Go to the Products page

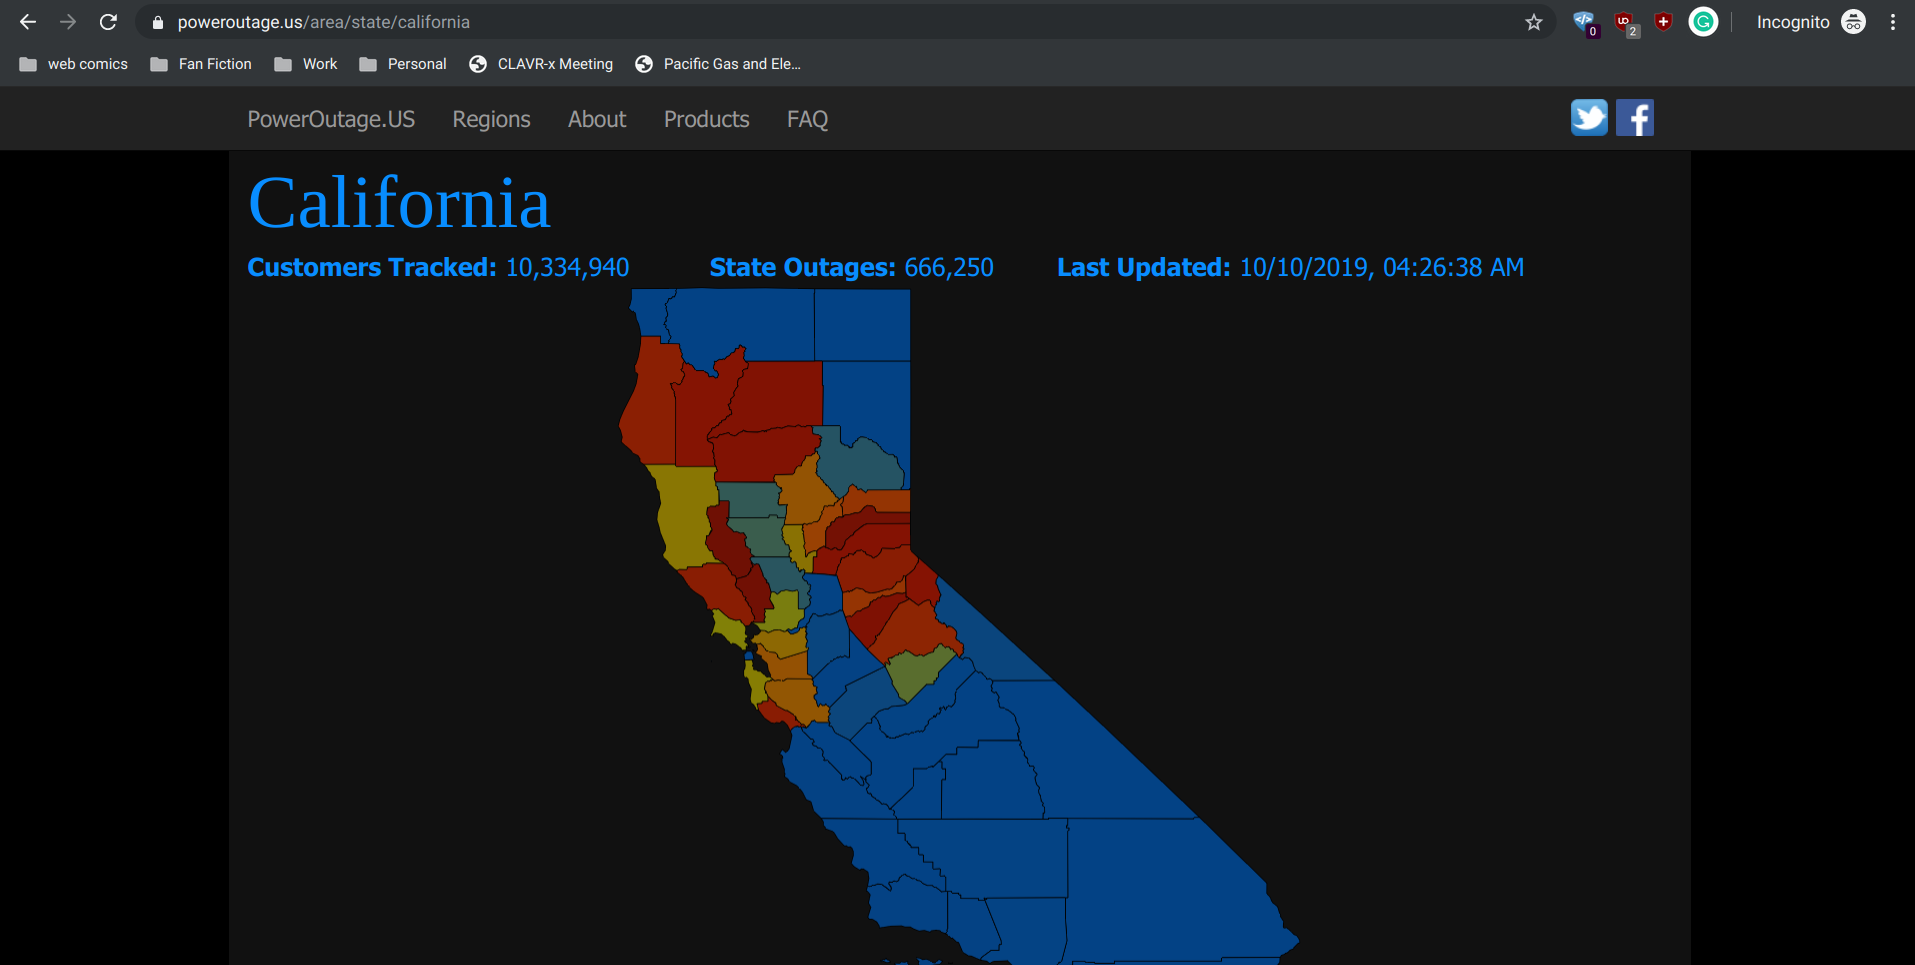pos(707,119)
